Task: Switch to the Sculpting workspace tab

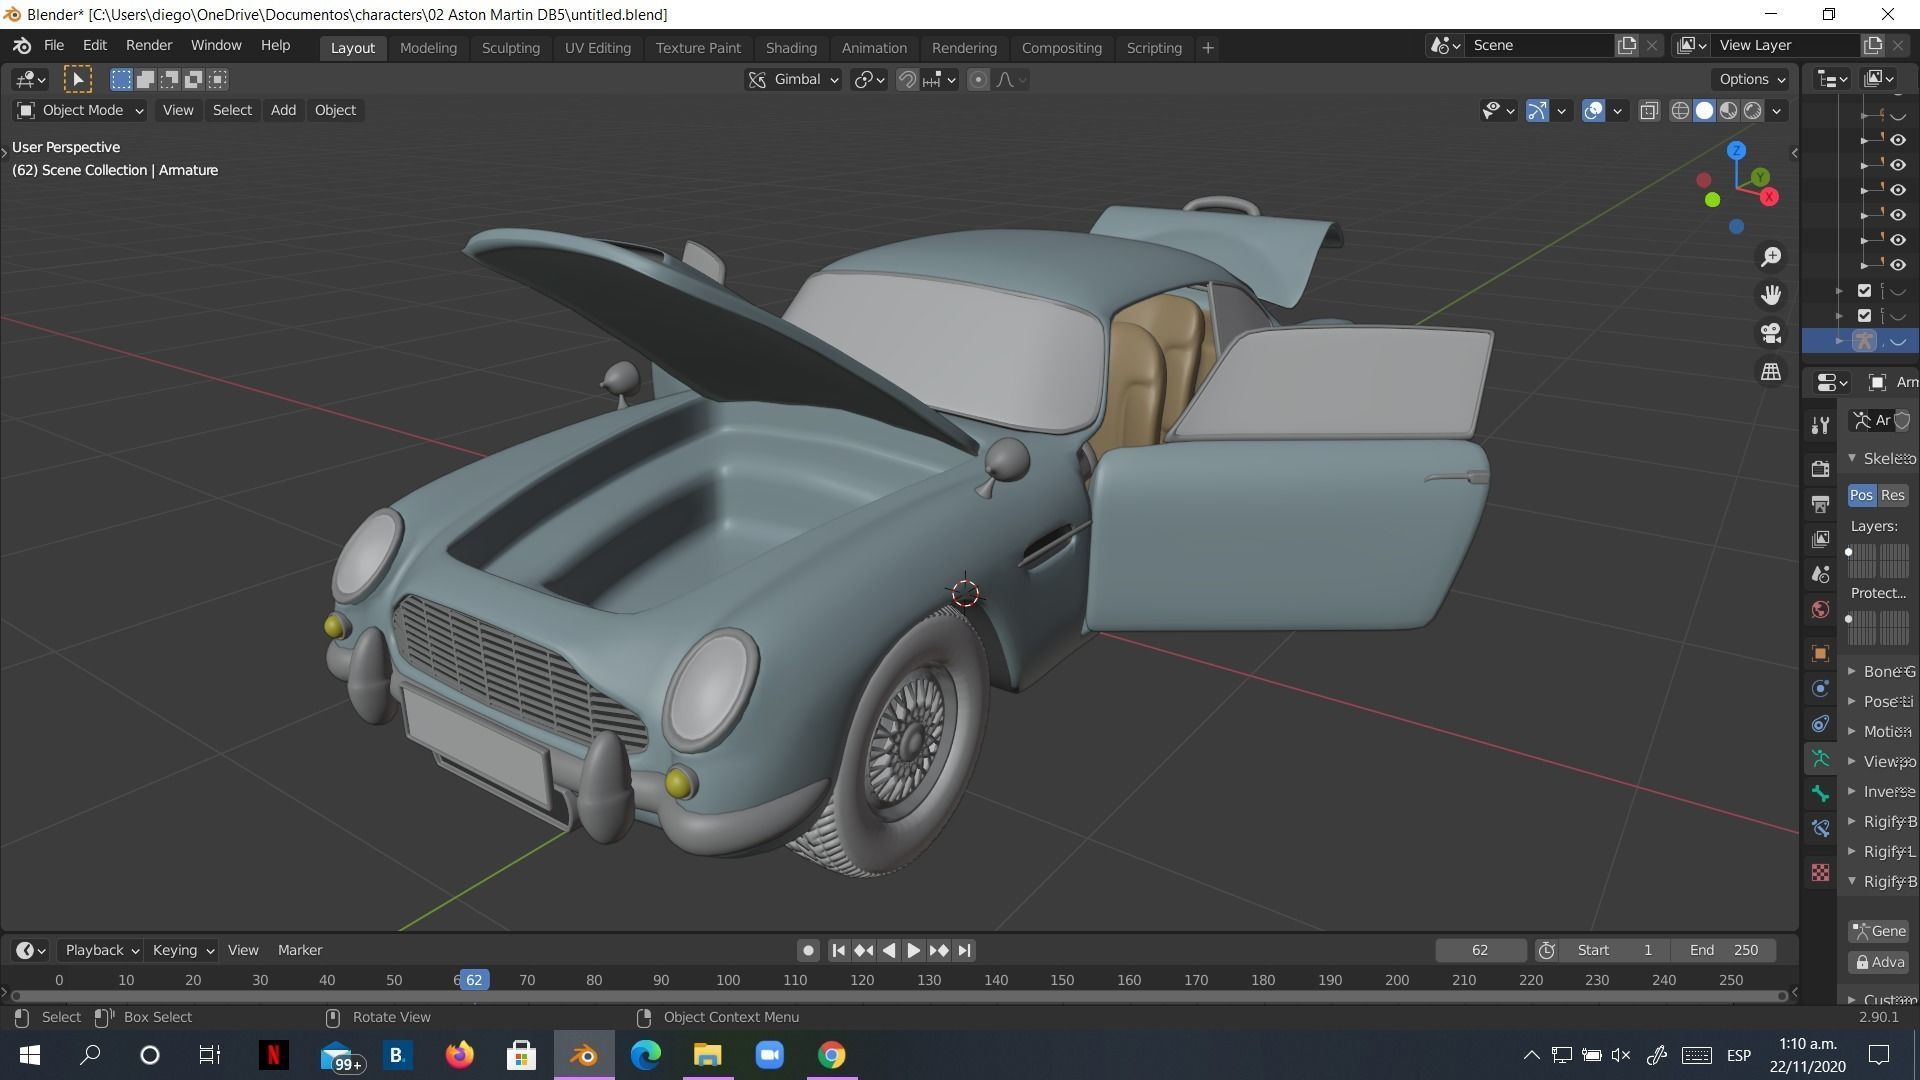Action: coord(510,47)
